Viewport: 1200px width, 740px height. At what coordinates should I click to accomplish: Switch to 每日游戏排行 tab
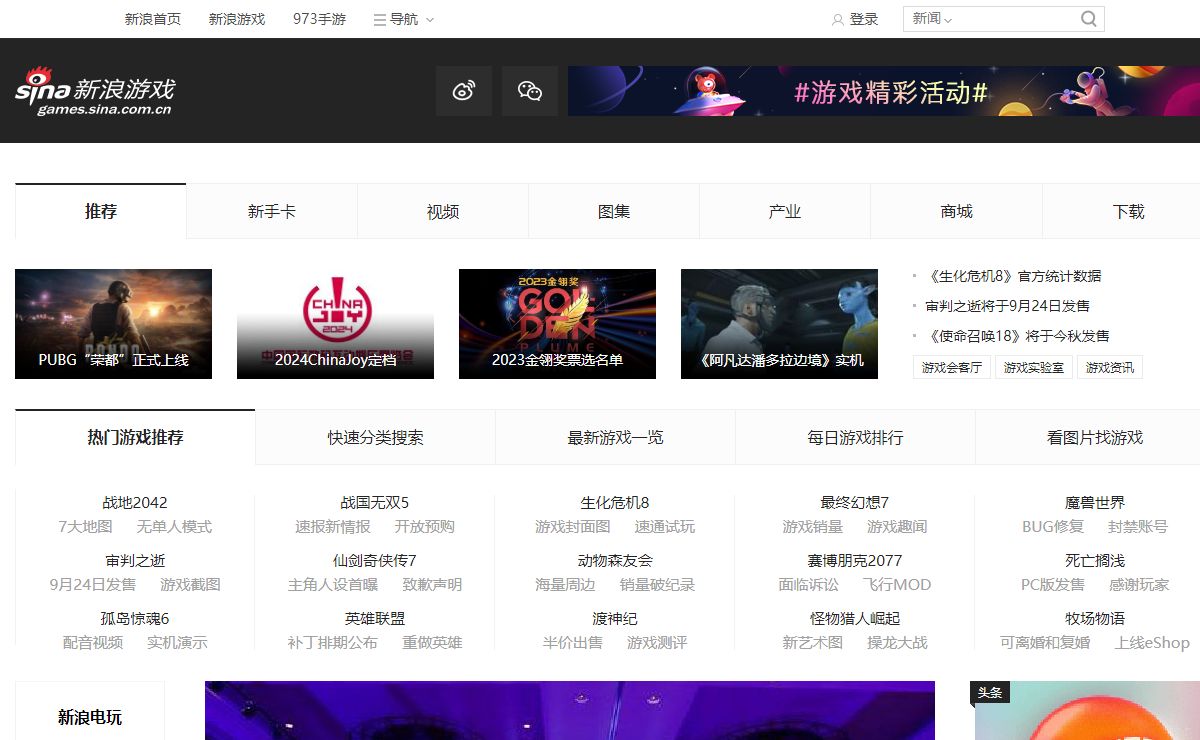(855, 437)
